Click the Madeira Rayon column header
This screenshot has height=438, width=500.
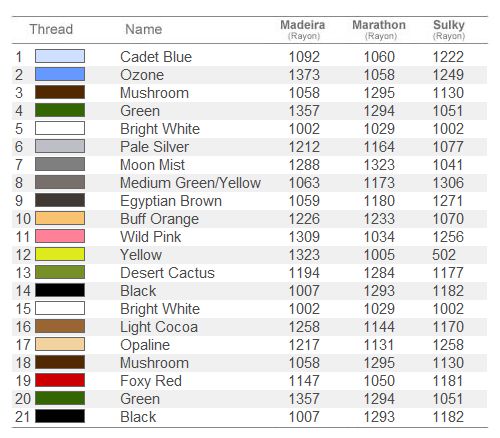303,30
